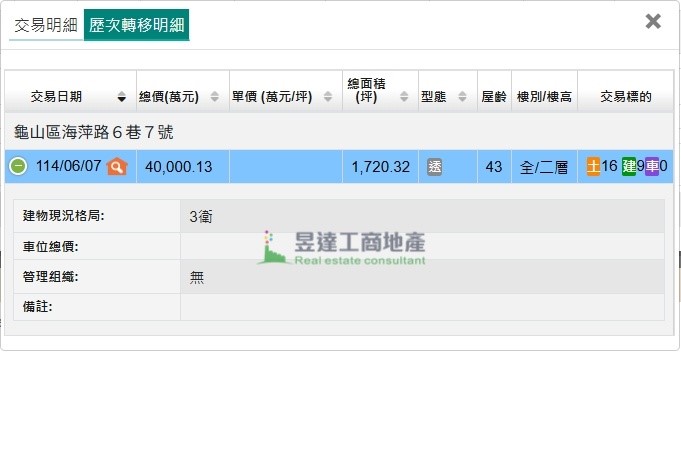Click the orange house search icon
The image size is (681, 471).
coord(117,167)
